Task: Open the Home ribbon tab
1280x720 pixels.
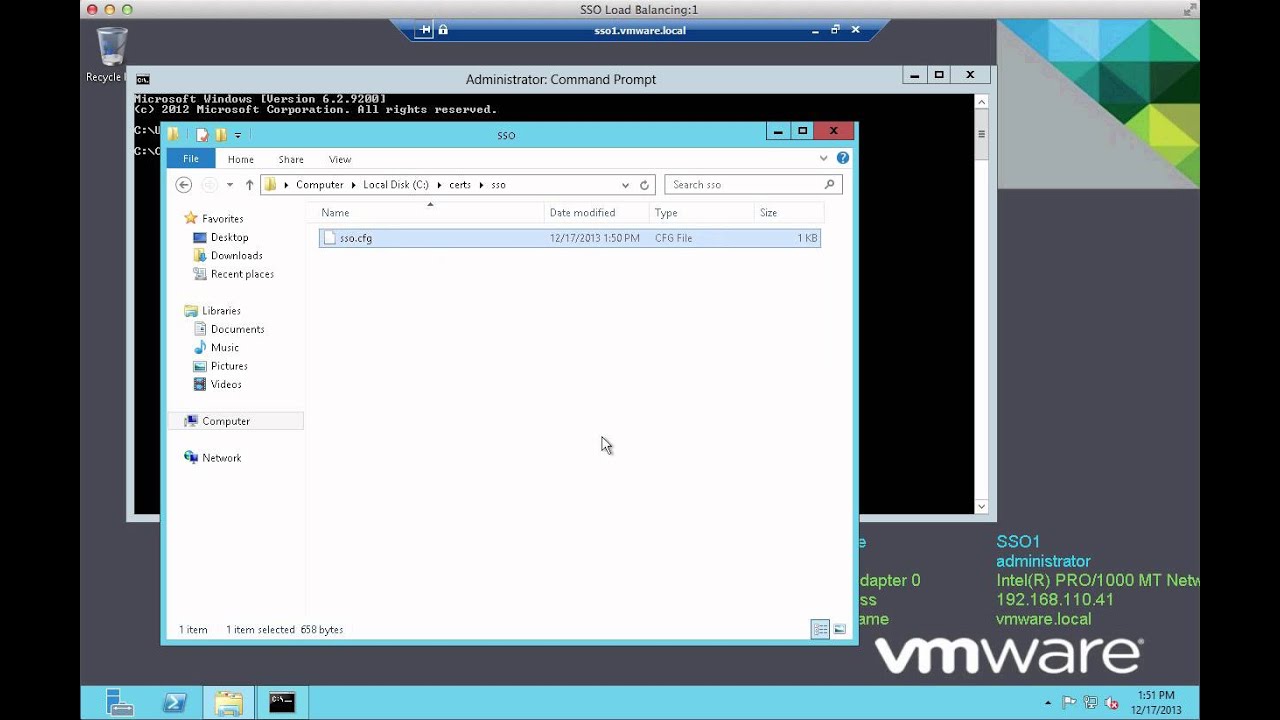Action: tap(240, 159)
